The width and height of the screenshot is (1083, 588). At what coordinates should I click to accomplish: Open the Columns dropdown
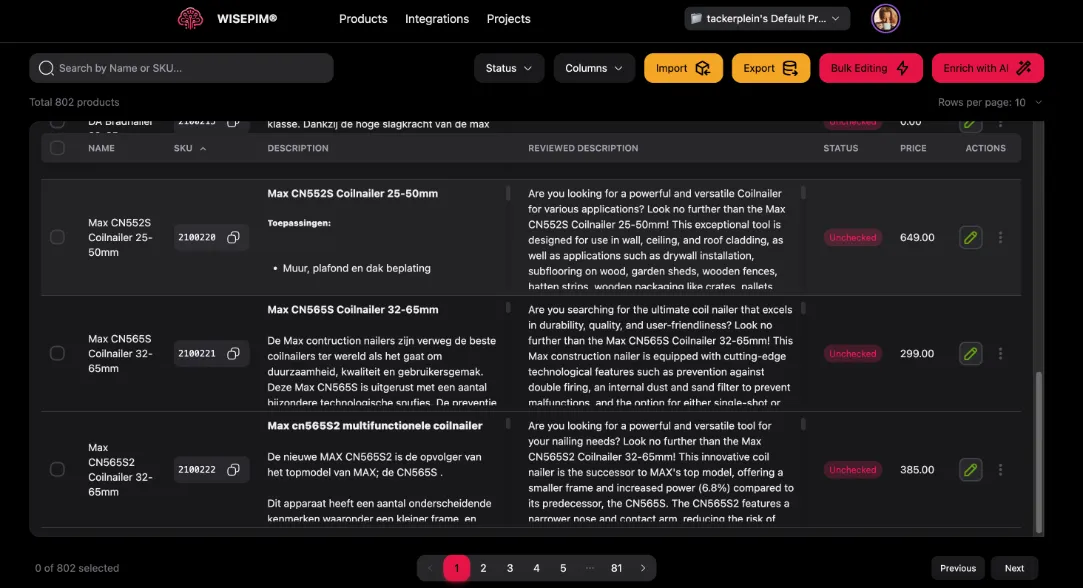[x=595, y=67]
